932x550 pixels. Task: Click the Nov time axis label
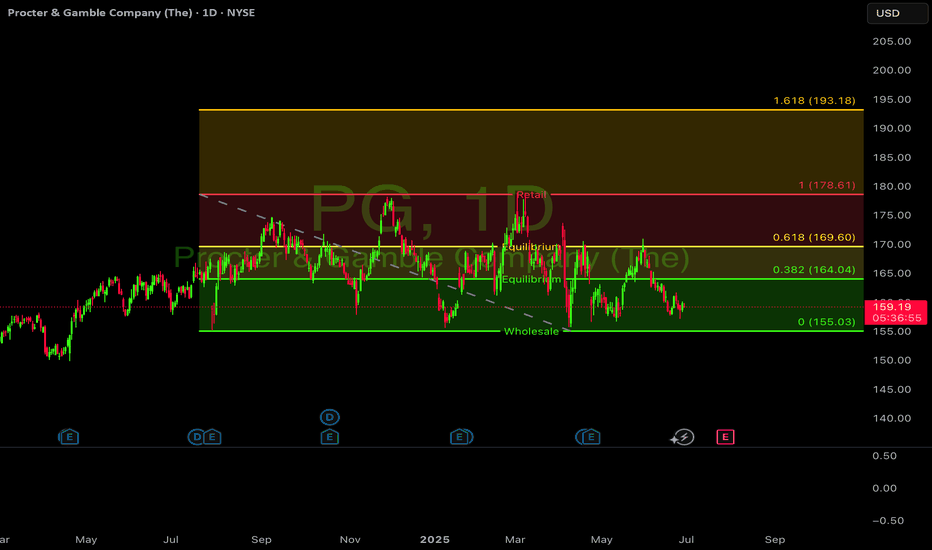(350, 539)
